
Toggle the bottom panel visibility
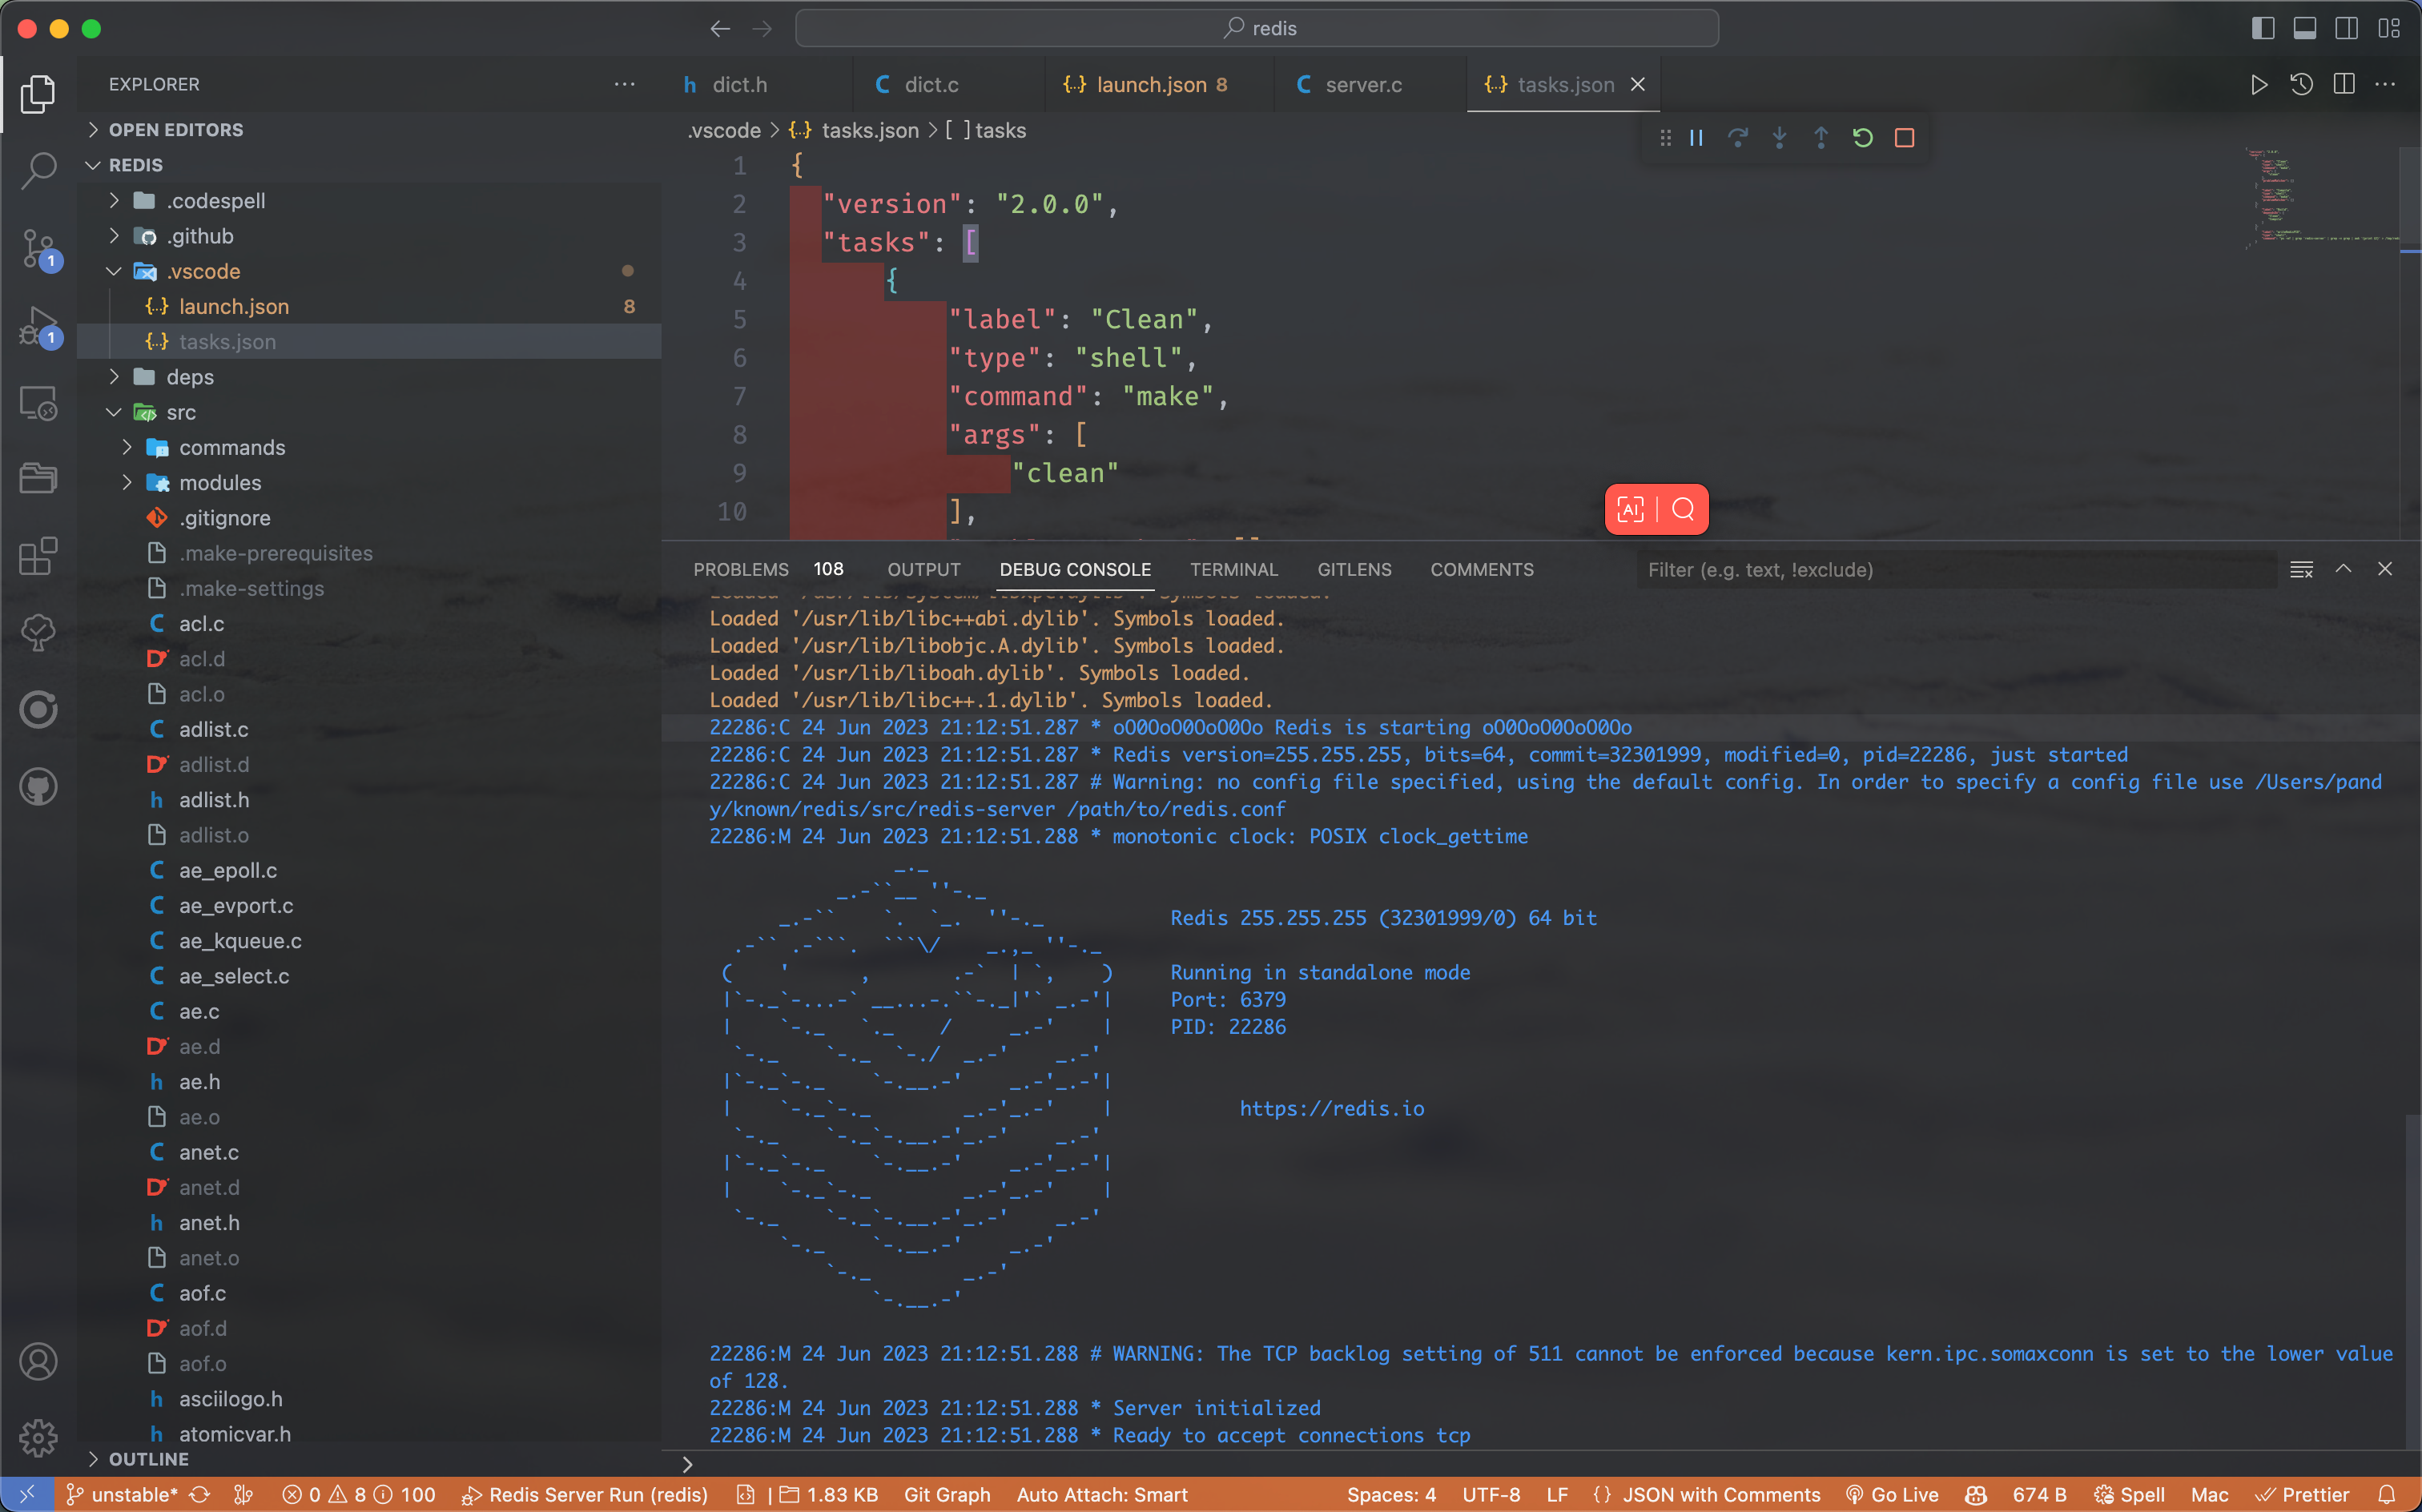click(x=2305, y=28)
